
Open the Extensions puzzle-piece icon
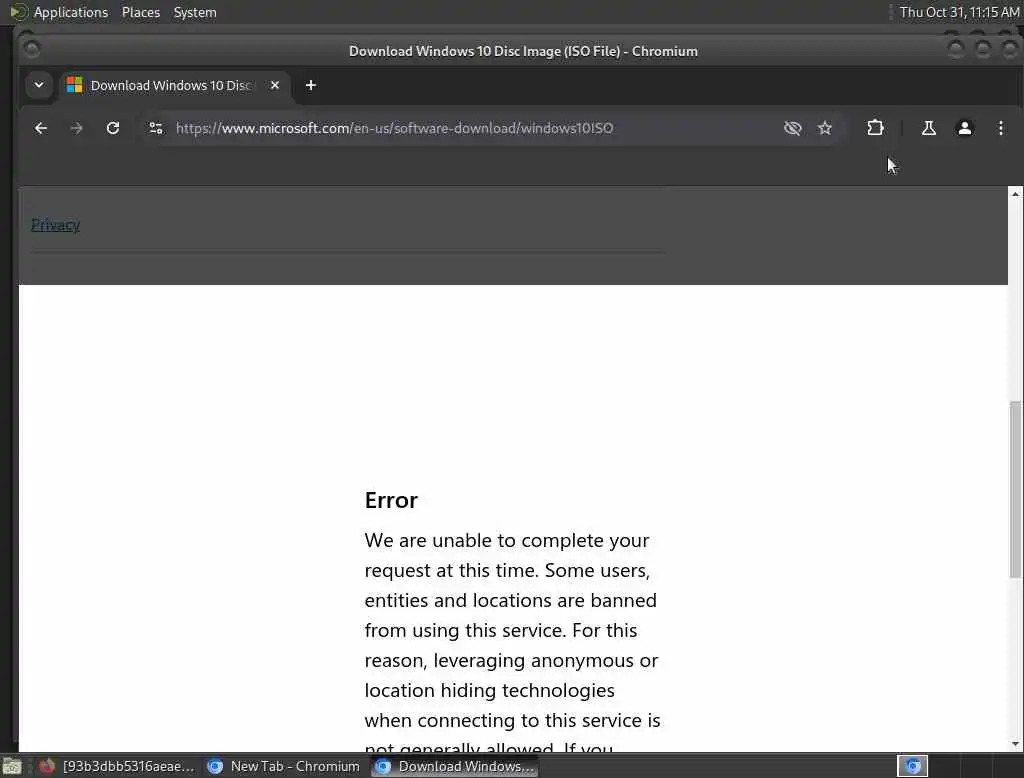click(875, 128)
